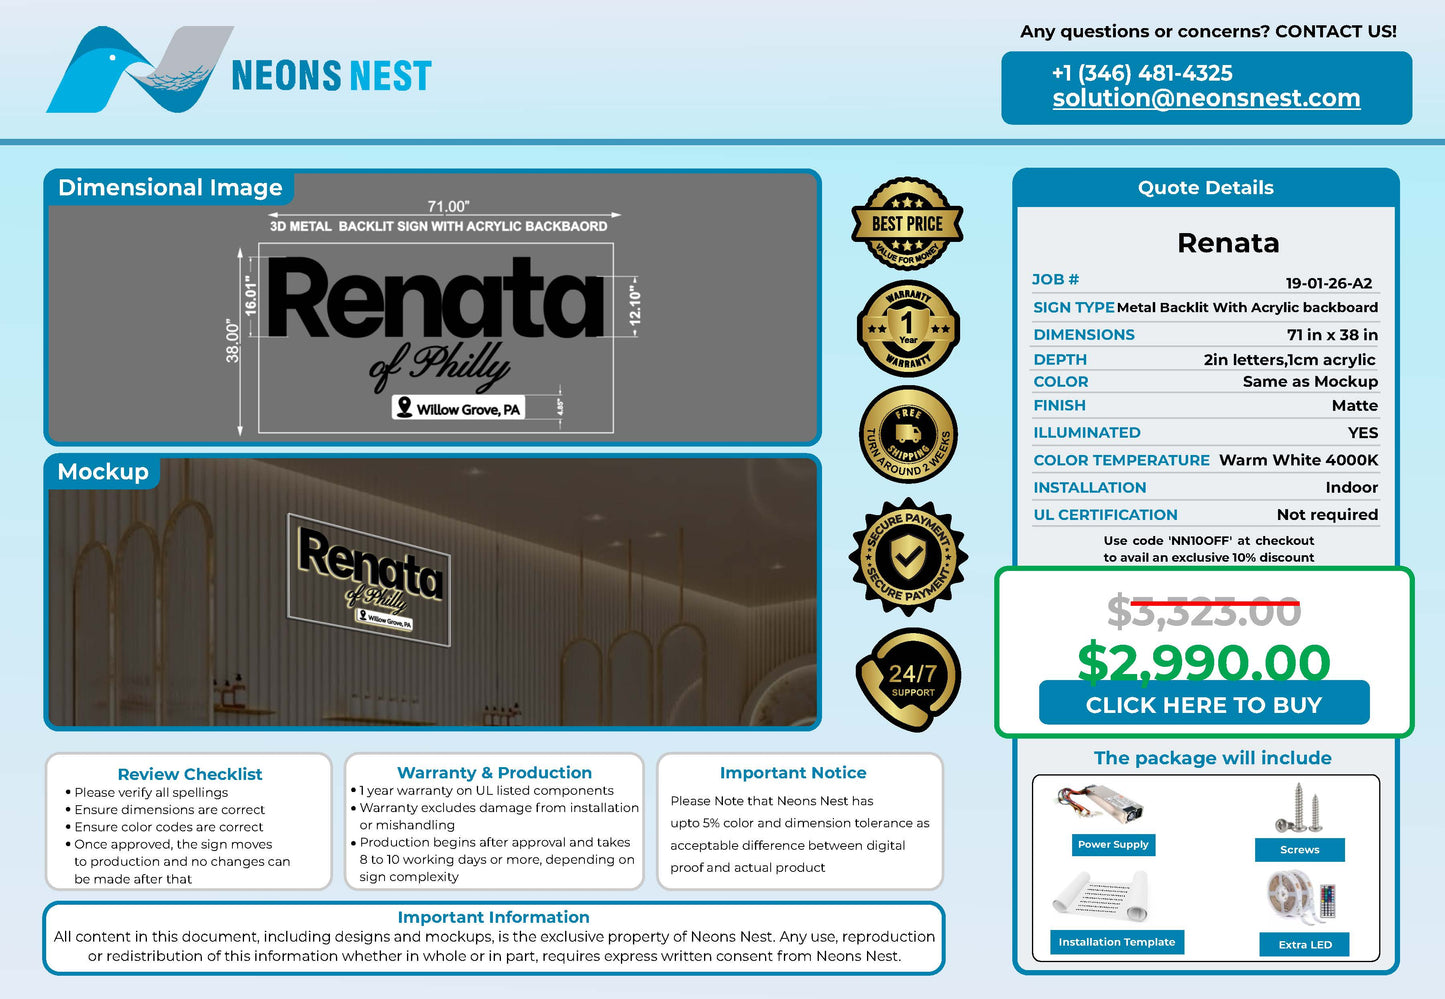Click the Free Shipping truck badge
The height and width of the screenshot is (999, 1445).
pos(908,435)
